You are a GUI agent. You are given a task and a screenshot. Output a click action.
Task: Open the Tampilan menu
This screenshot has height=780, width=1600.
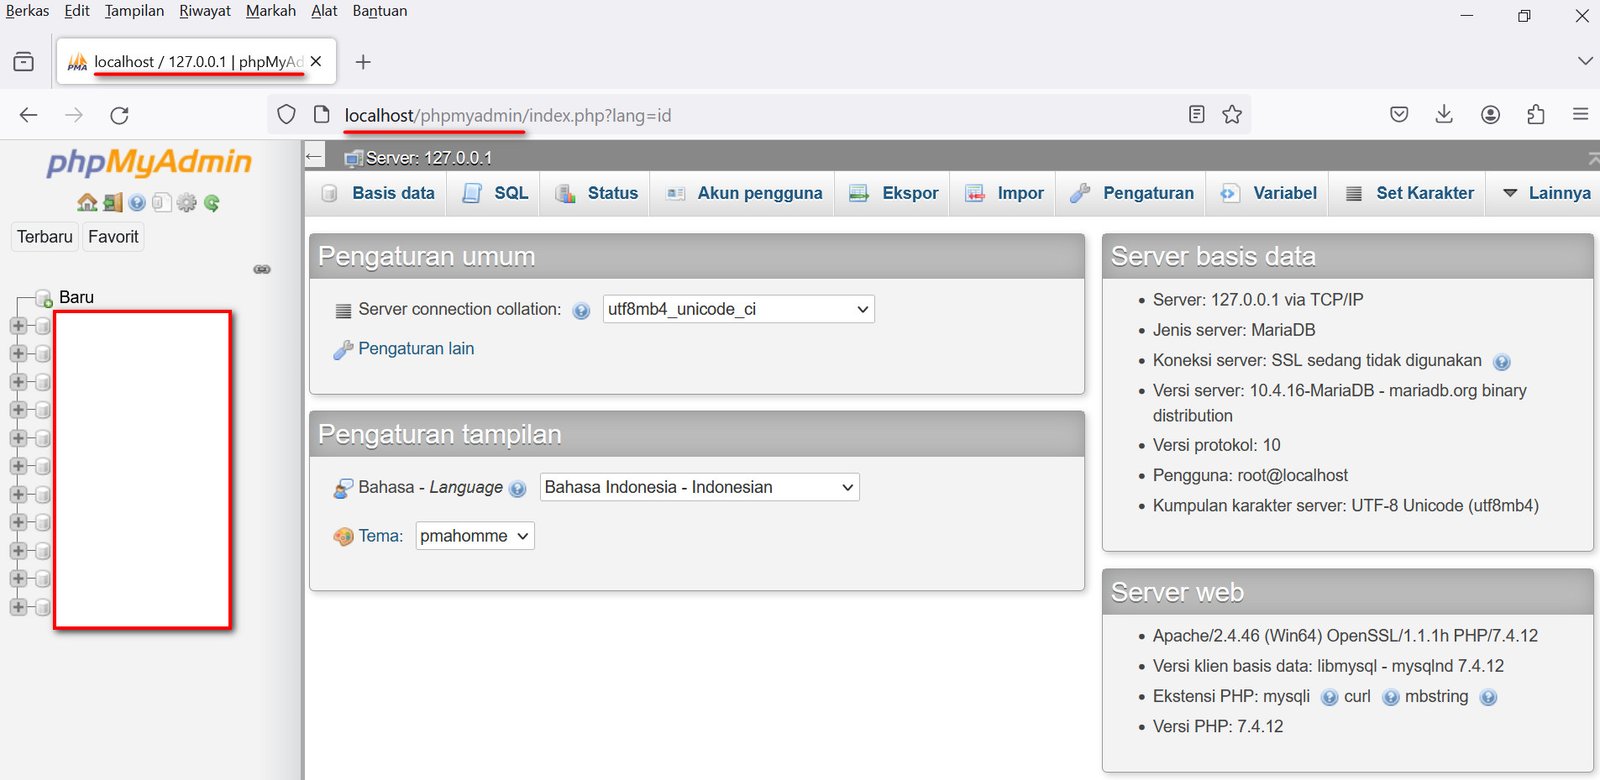(x=134, y=11)
